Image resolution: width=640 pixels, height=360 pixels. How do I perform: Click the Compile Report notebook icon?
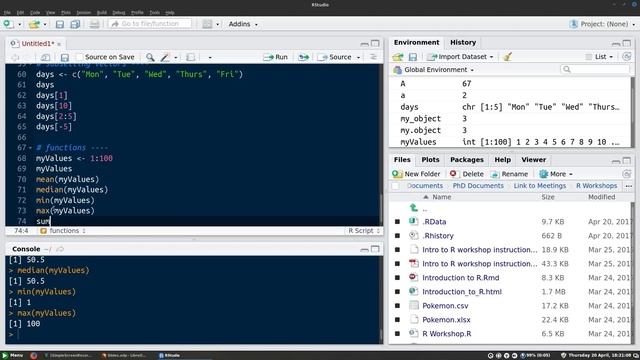(191, 57)
